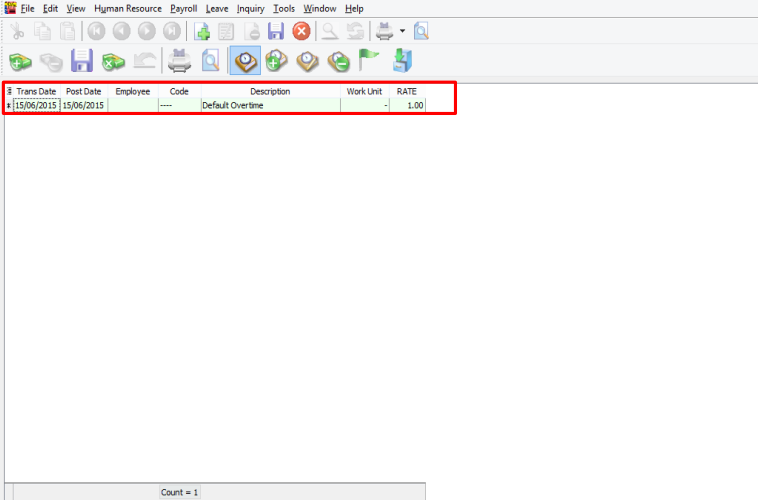Click the blue box download arrow icon

click(x=402, y=62)
